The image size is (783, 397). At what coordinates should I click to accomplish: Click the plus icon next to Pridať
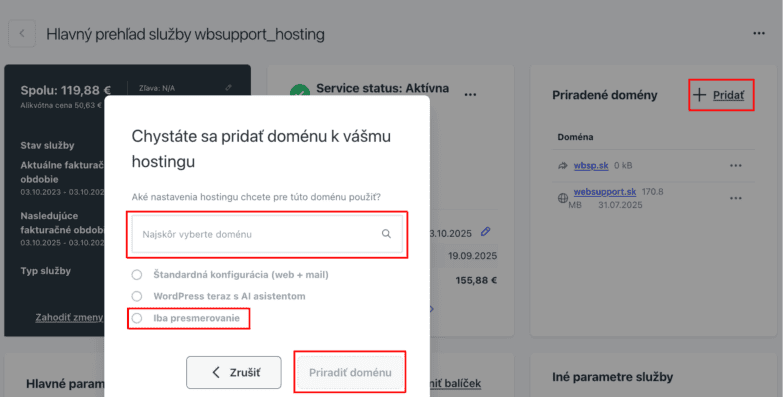coord(700,94)
